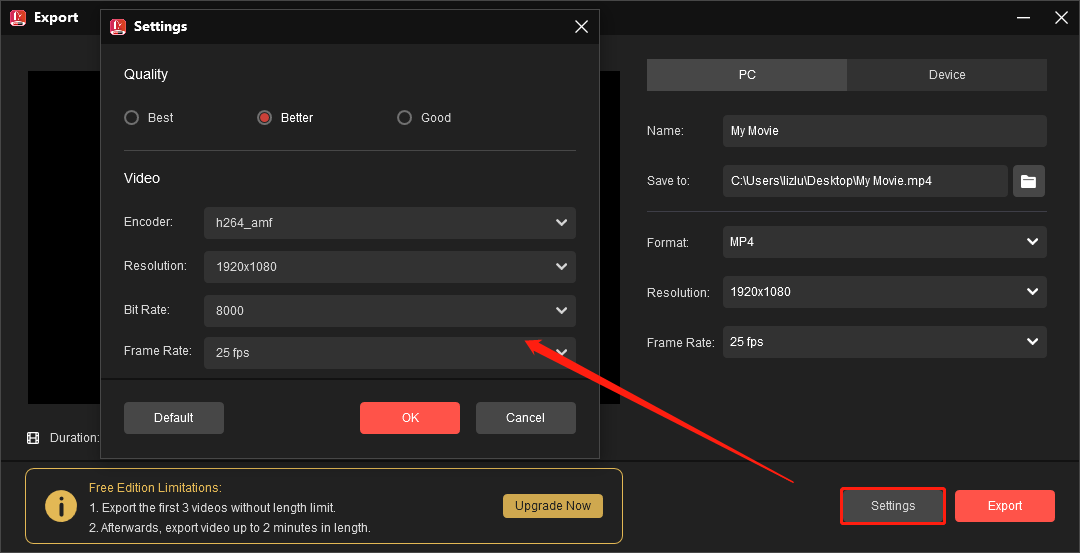Select the Better quality option
The width and height of the screenshot is (1080, 553).
(x=264, y=118)
